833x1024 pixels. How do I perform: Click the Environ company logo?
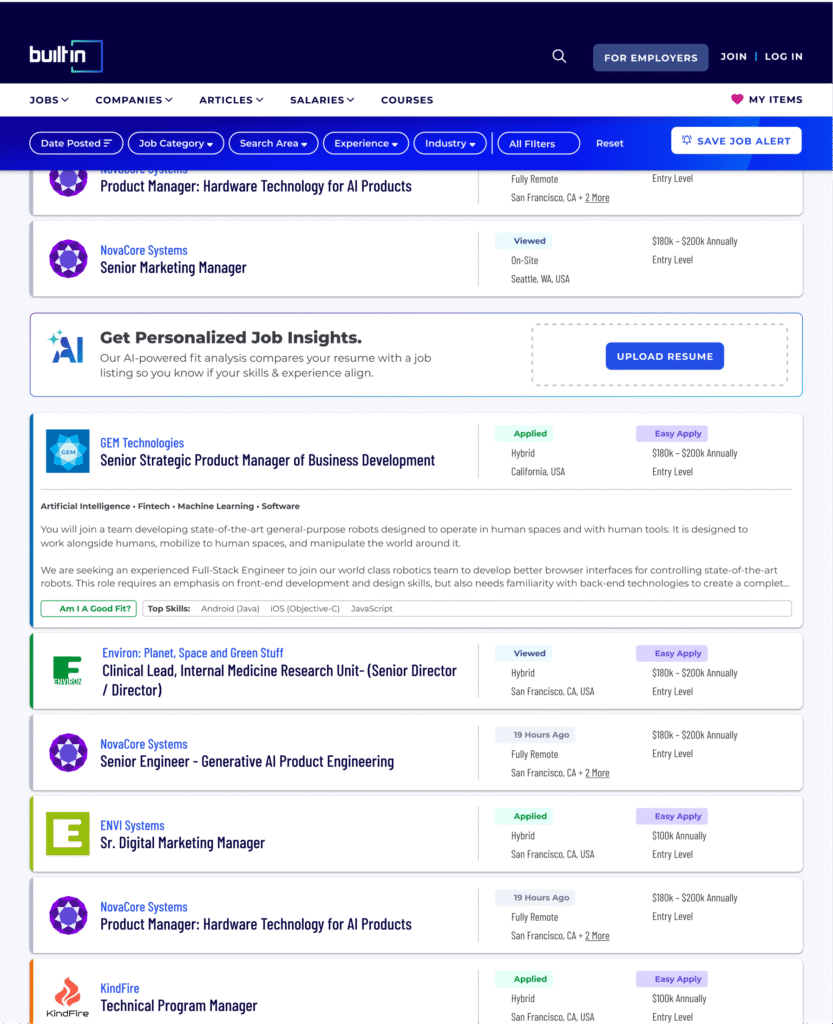pyautogui.click(x=68, y=670)
